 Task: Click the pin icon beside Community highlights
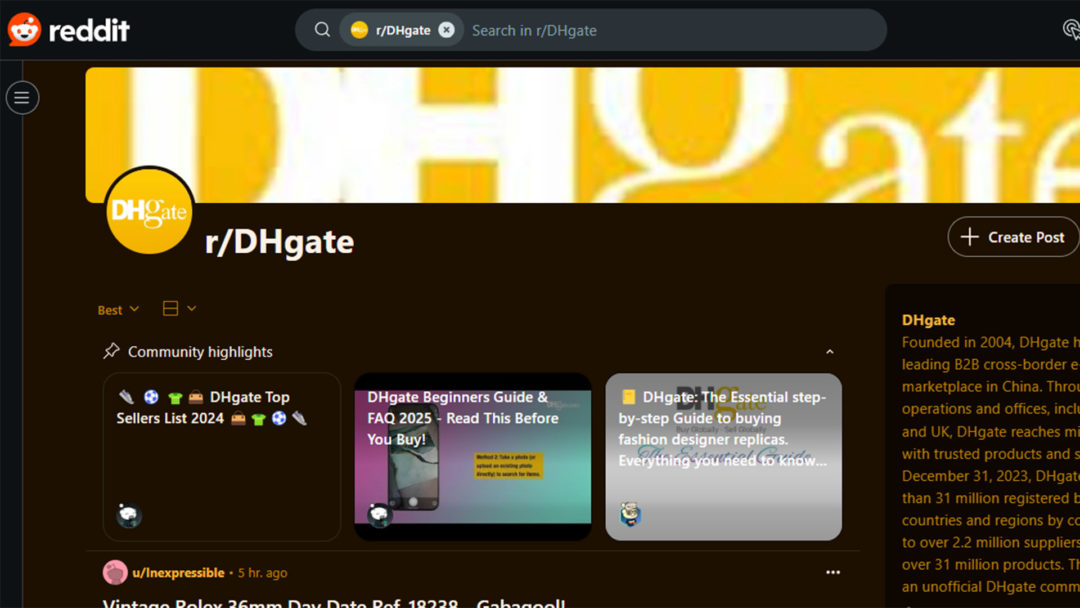pos(111,351)
